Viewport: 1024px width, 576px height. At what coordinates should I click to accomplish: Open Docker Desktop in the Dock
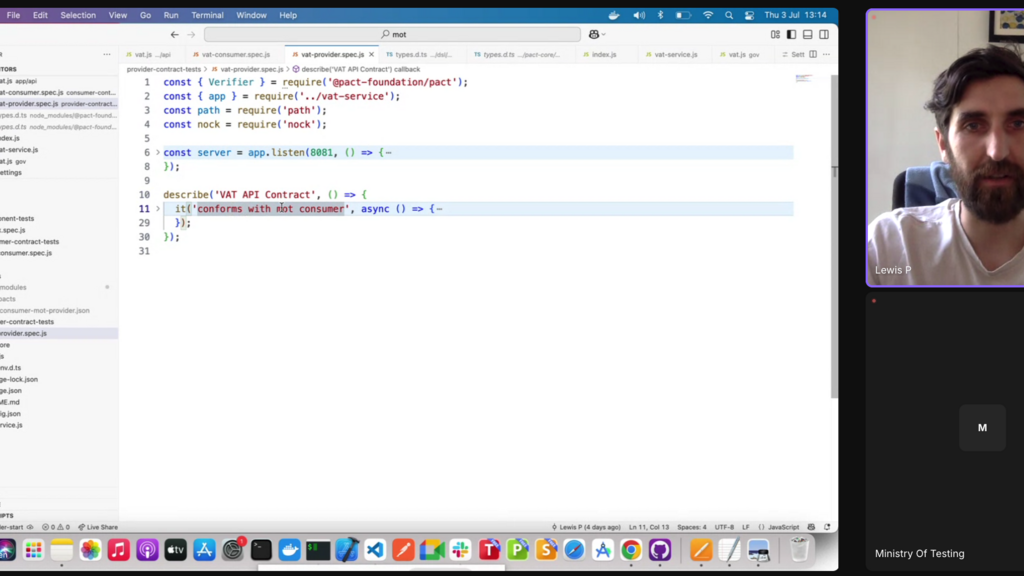point(289,550)
